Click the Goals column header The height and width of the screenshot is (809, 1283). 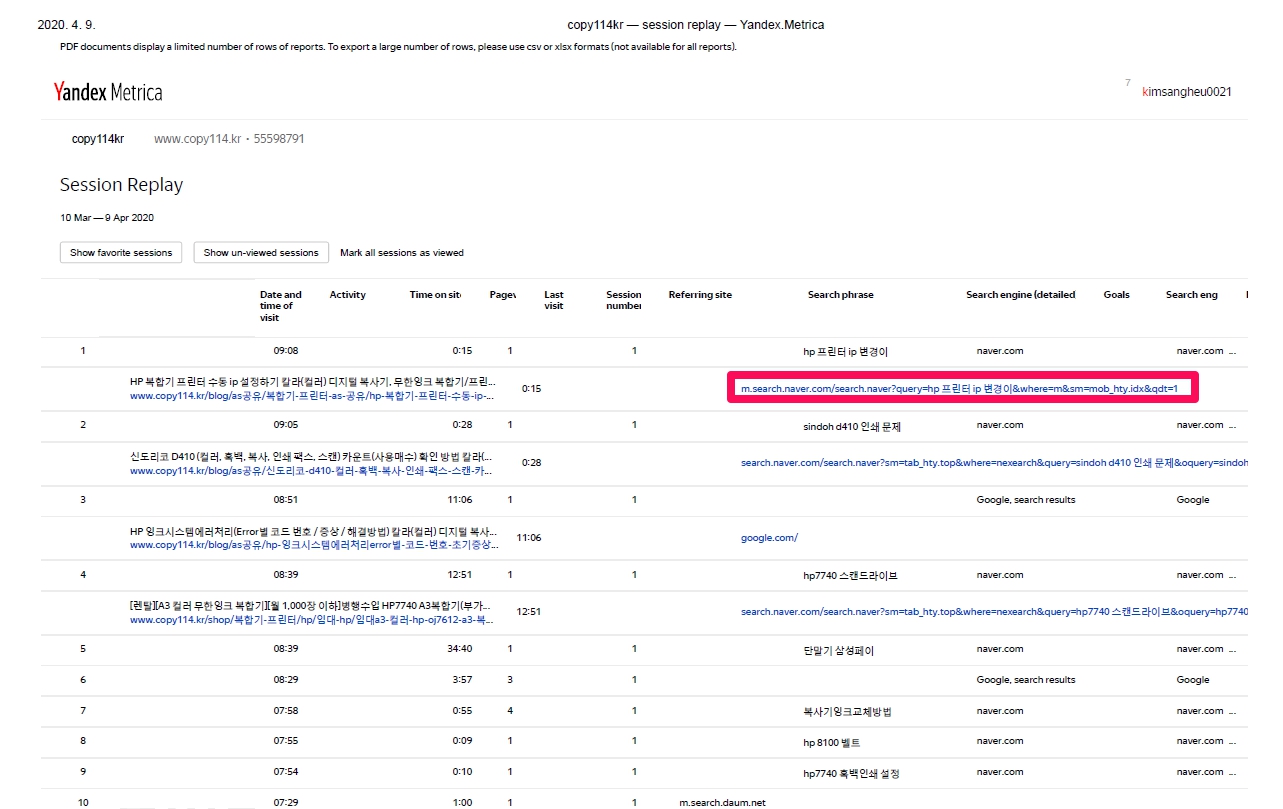pyautogui.click(x=1116, y=295)
